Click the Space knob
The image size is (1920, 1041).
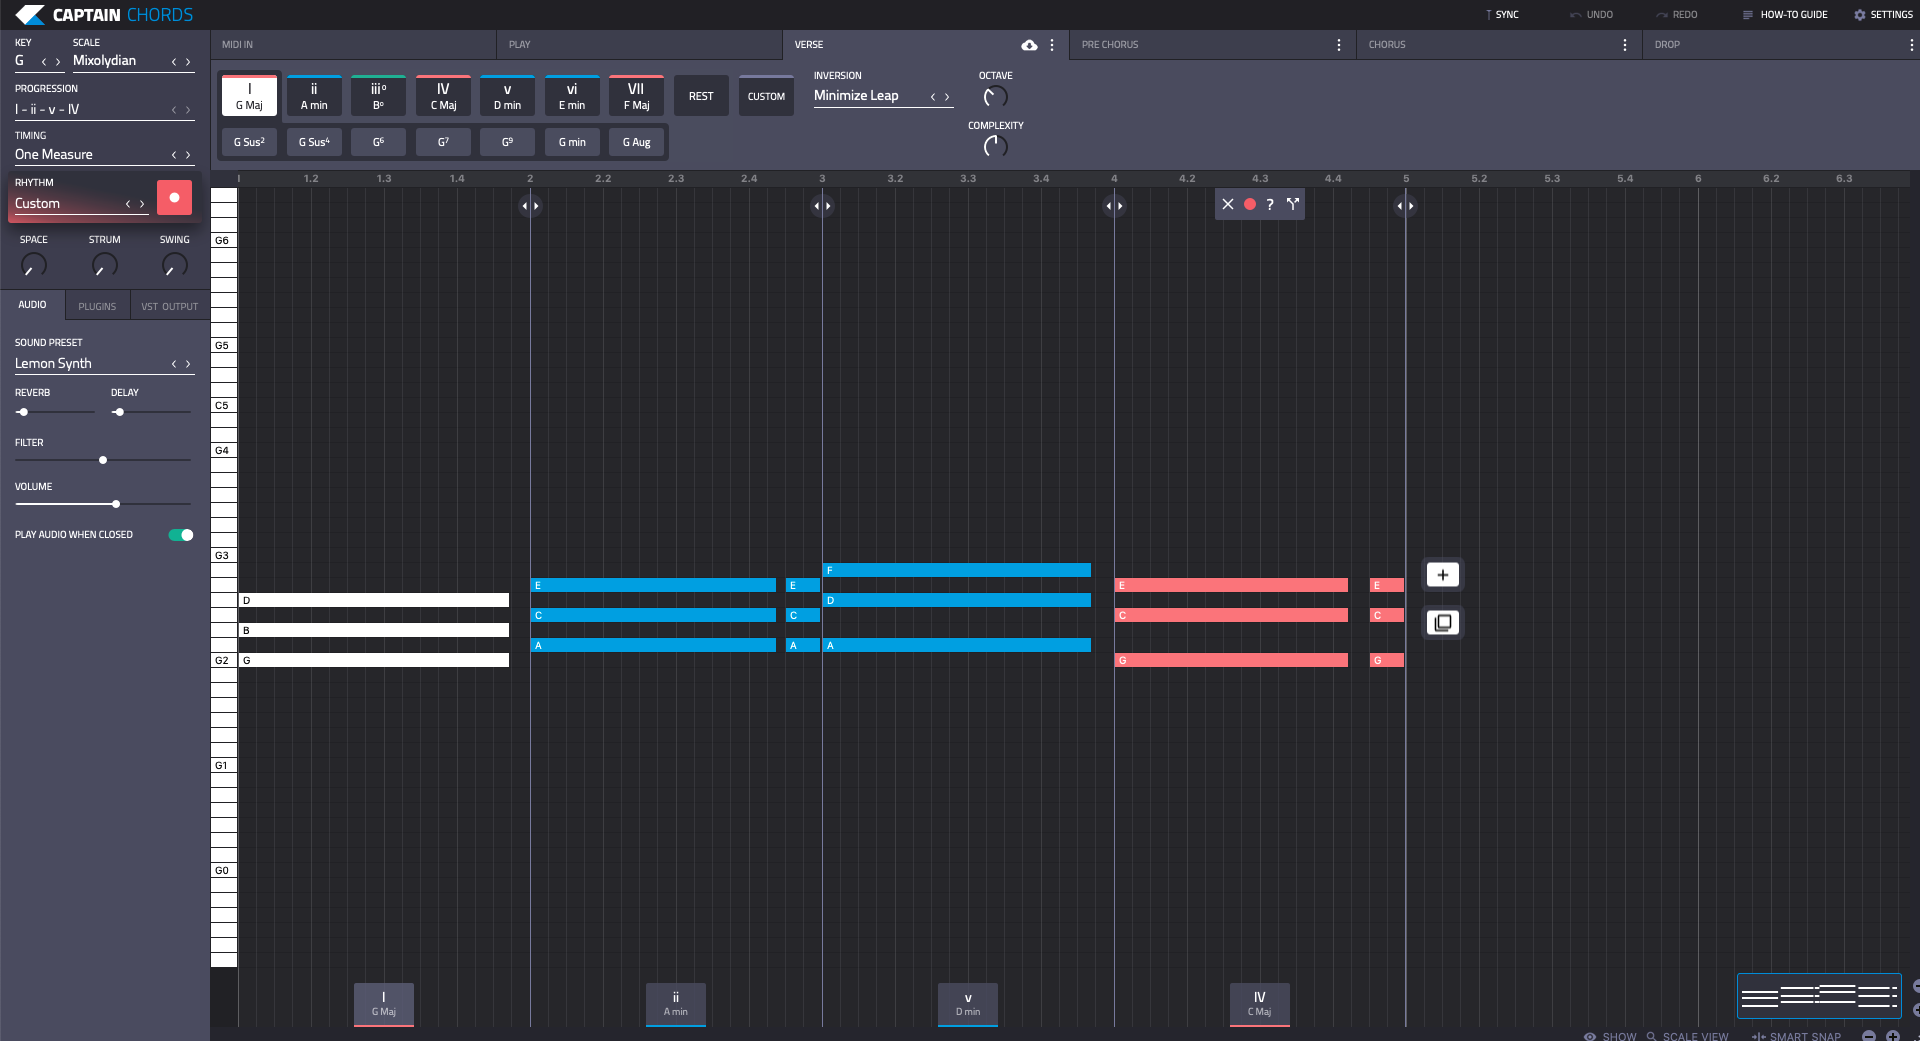tap(34, 265)
